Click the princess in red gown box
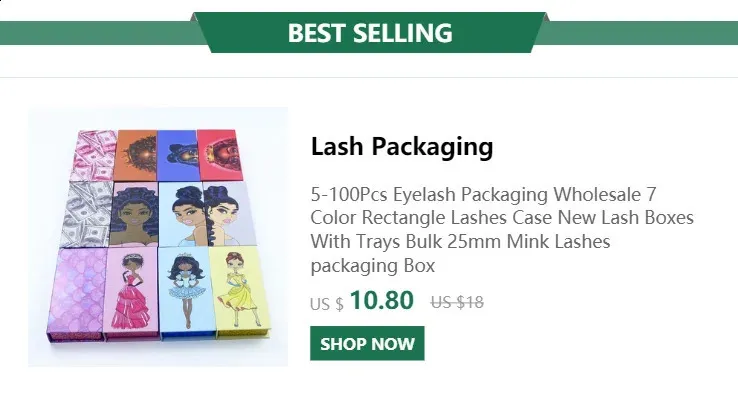This screenshot has height=407, width=738. click(131, 292)
